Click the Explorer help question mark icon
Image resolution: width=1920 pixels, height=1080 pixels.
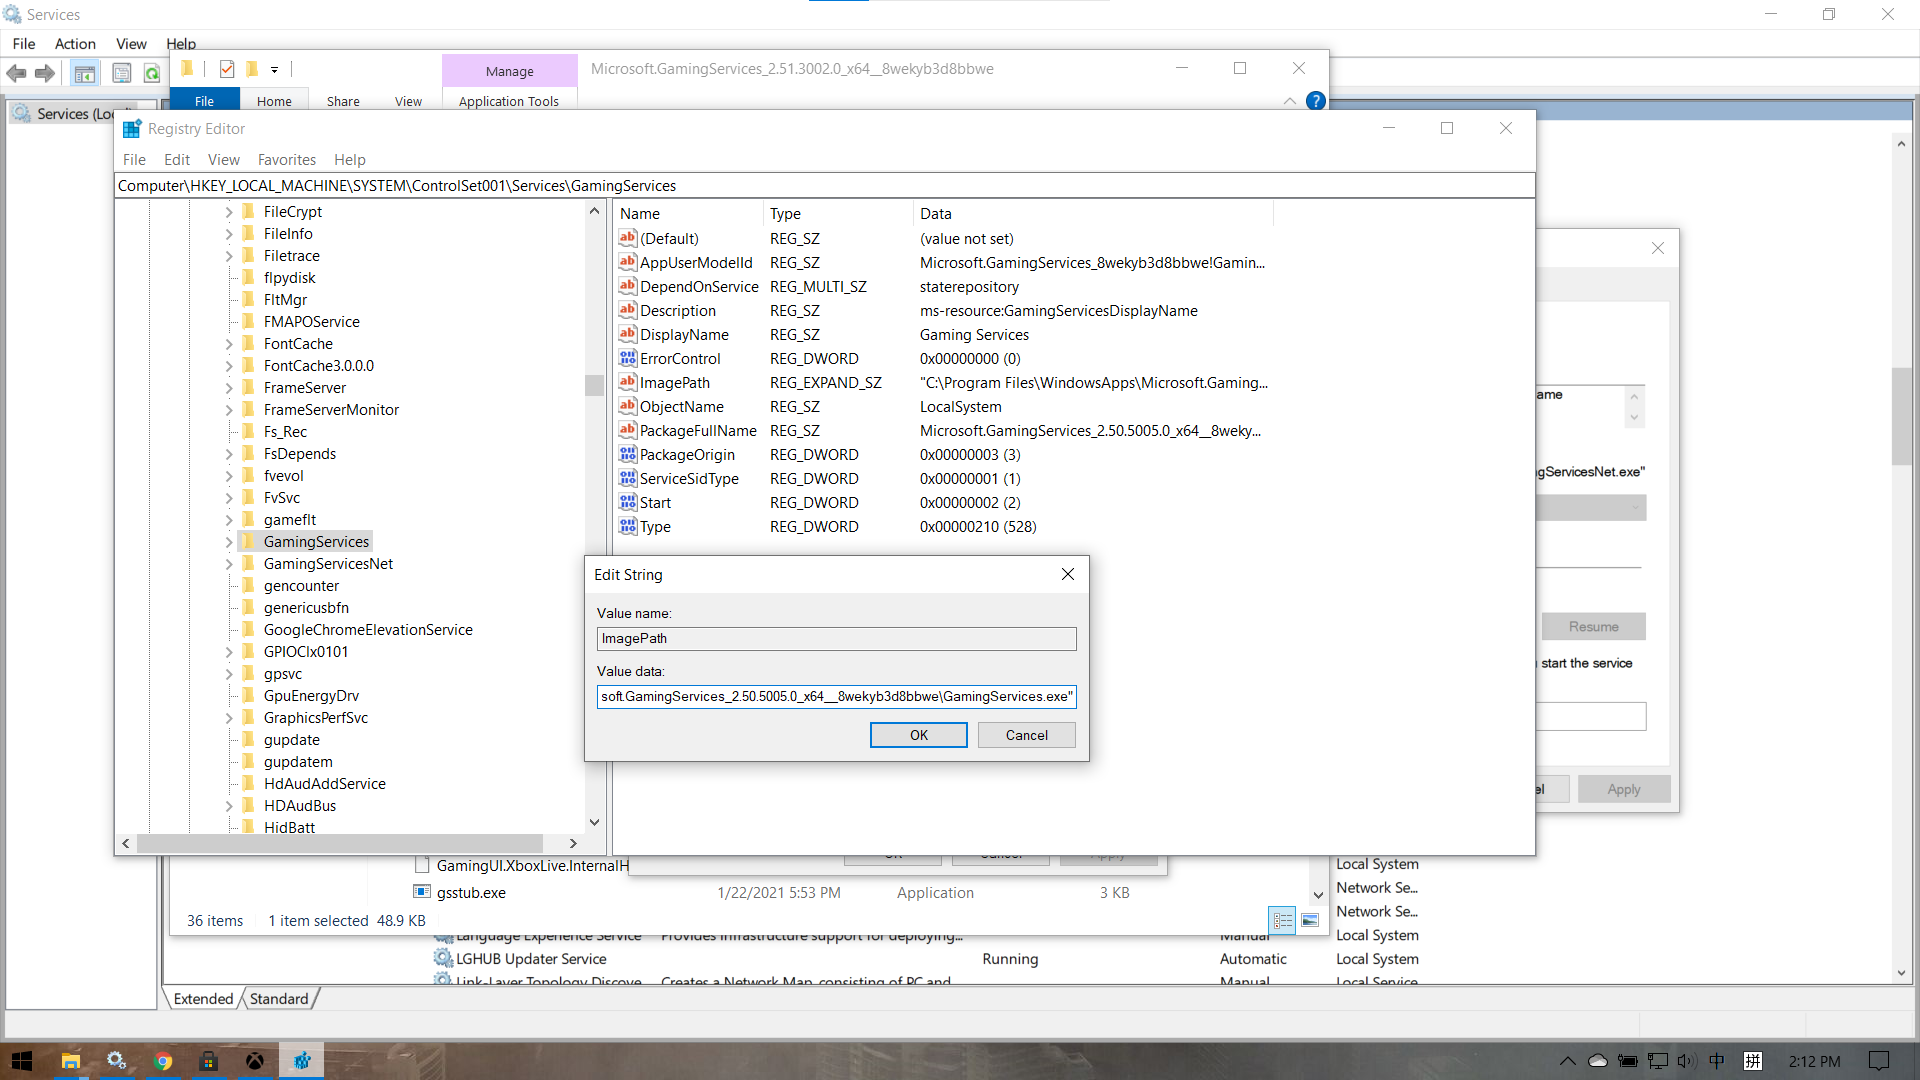(x=1315, y=101)
